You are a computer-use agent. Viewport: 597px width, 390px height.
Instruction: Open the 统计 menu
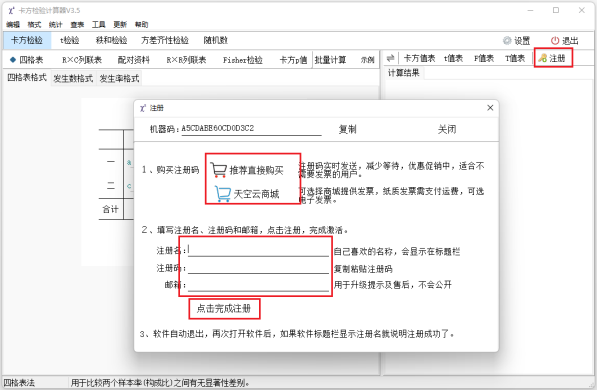coord(55,25)
